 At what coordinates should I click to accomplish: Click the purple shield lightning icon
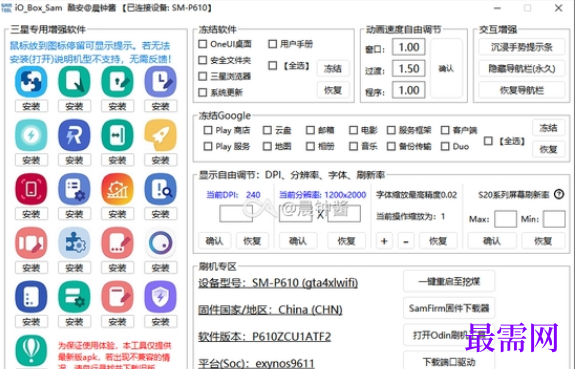160,297
